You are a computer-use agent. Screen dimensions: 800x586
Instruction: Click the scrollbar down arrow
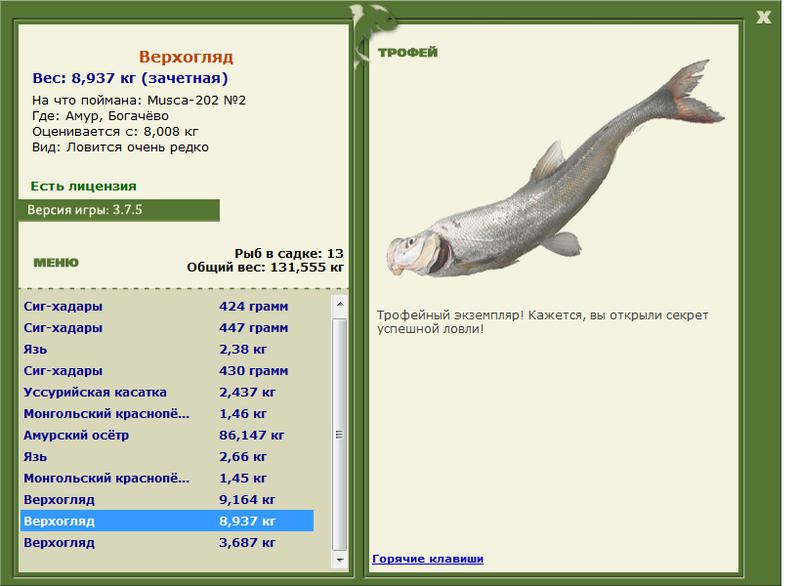pyautogui.click(x=340, y=560)
